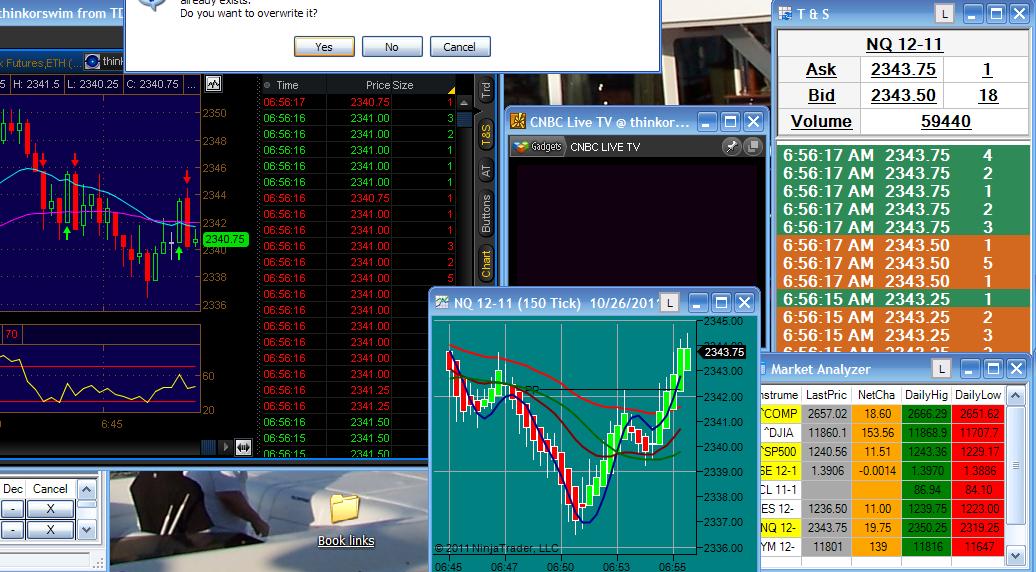1036x572 pixels.
Task: Click the T & S window title icon
Action: (785, 13)
